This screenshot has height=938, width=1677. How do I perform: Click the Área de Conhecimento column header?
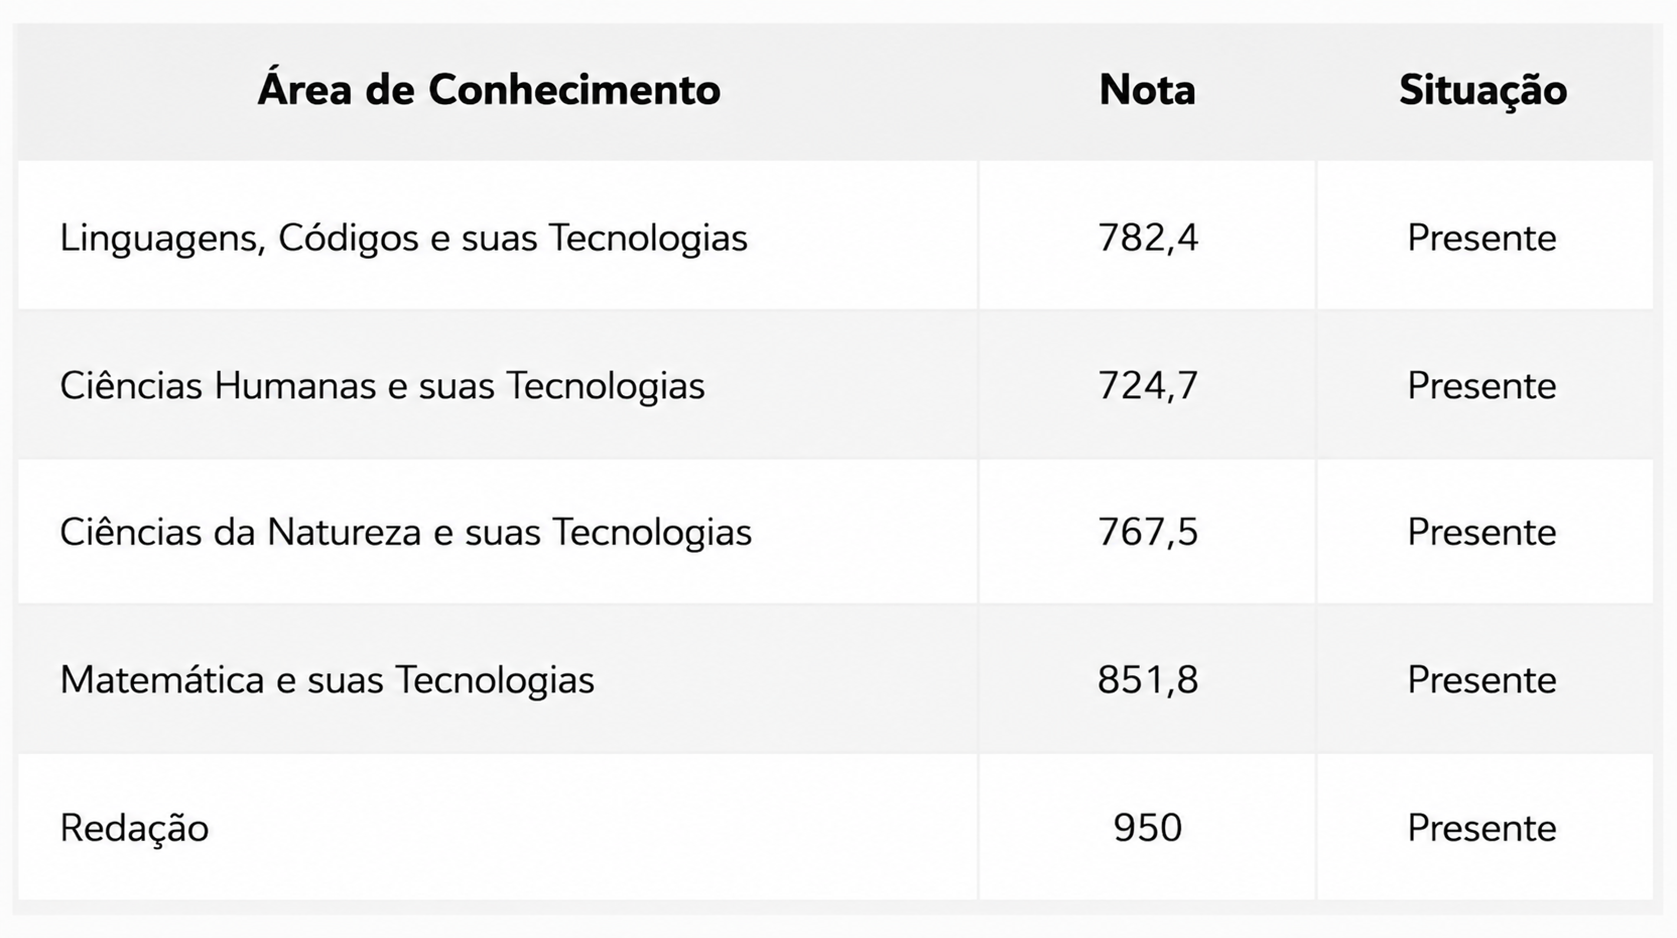point(489,90)
